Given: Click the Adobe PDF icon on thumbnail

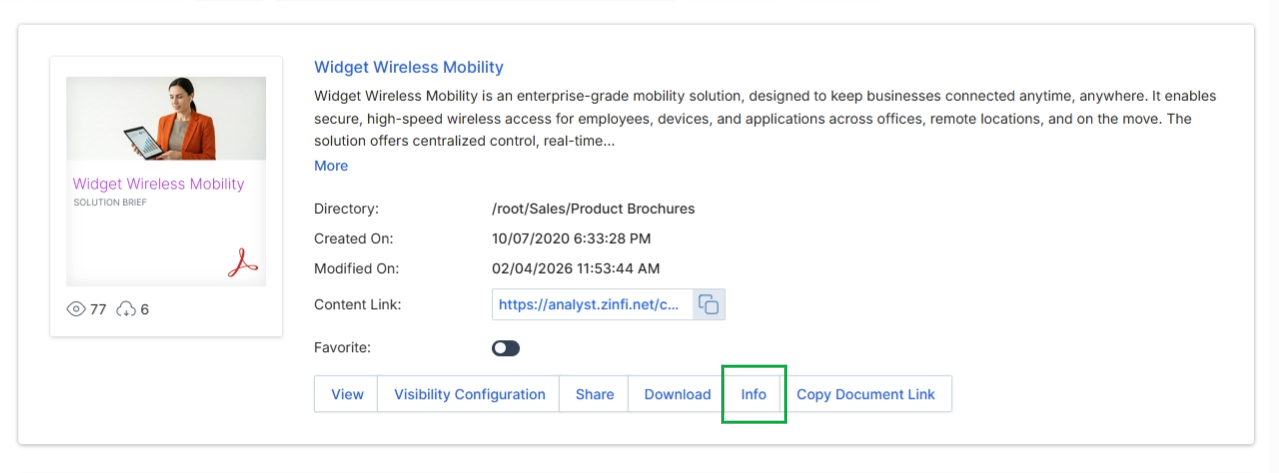Looking at the screenshot, I should [x=242, y=262].
